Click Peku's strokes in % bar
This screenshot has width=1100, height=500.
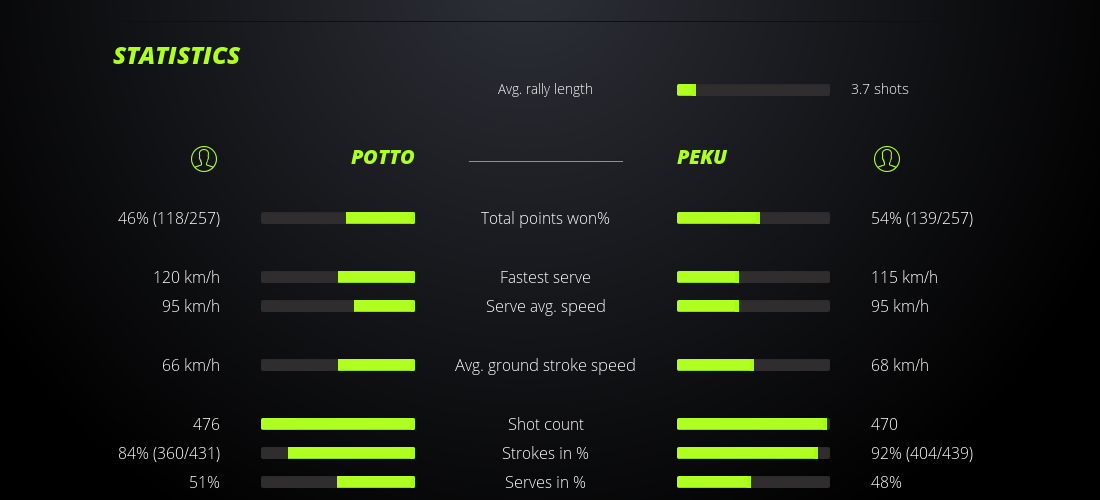pos(753,453)
